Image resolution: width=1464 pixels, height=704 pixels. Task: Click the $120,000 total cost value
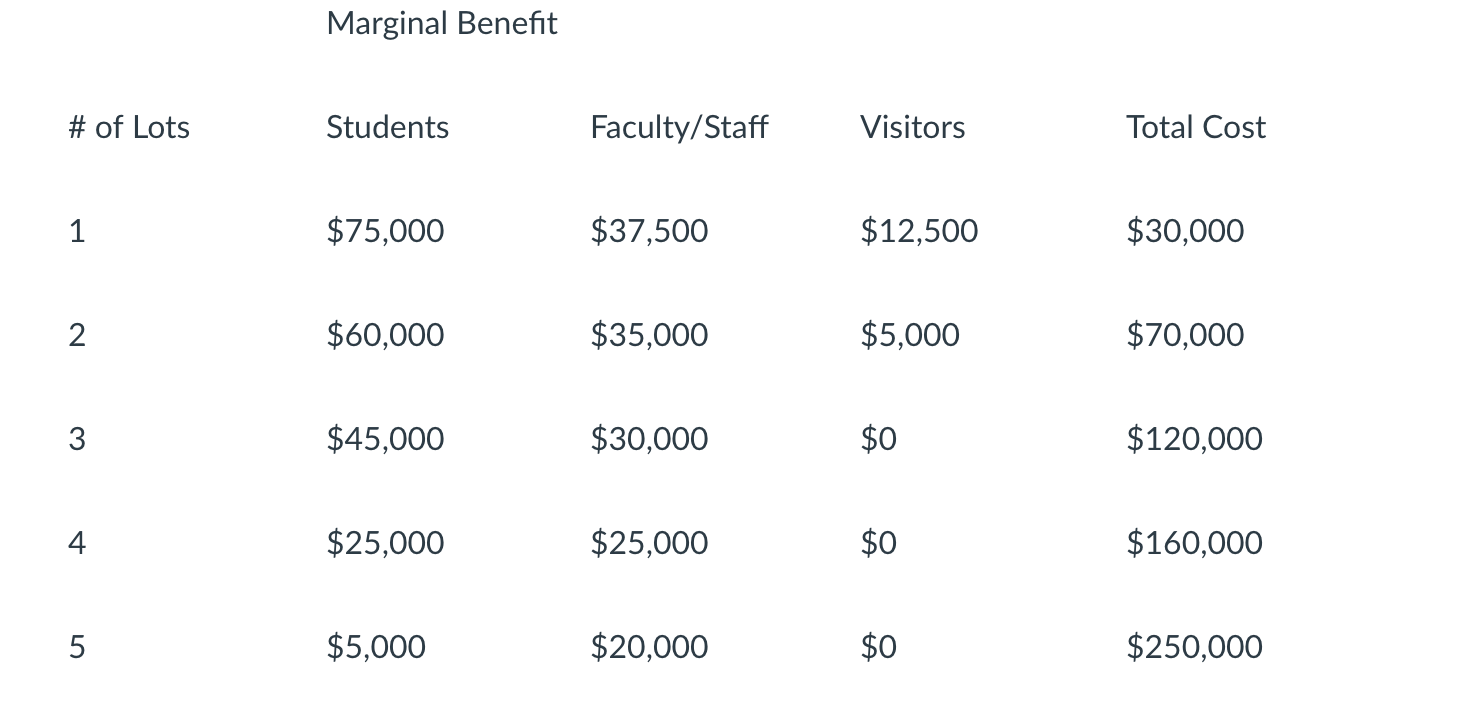pos(1194,439)
